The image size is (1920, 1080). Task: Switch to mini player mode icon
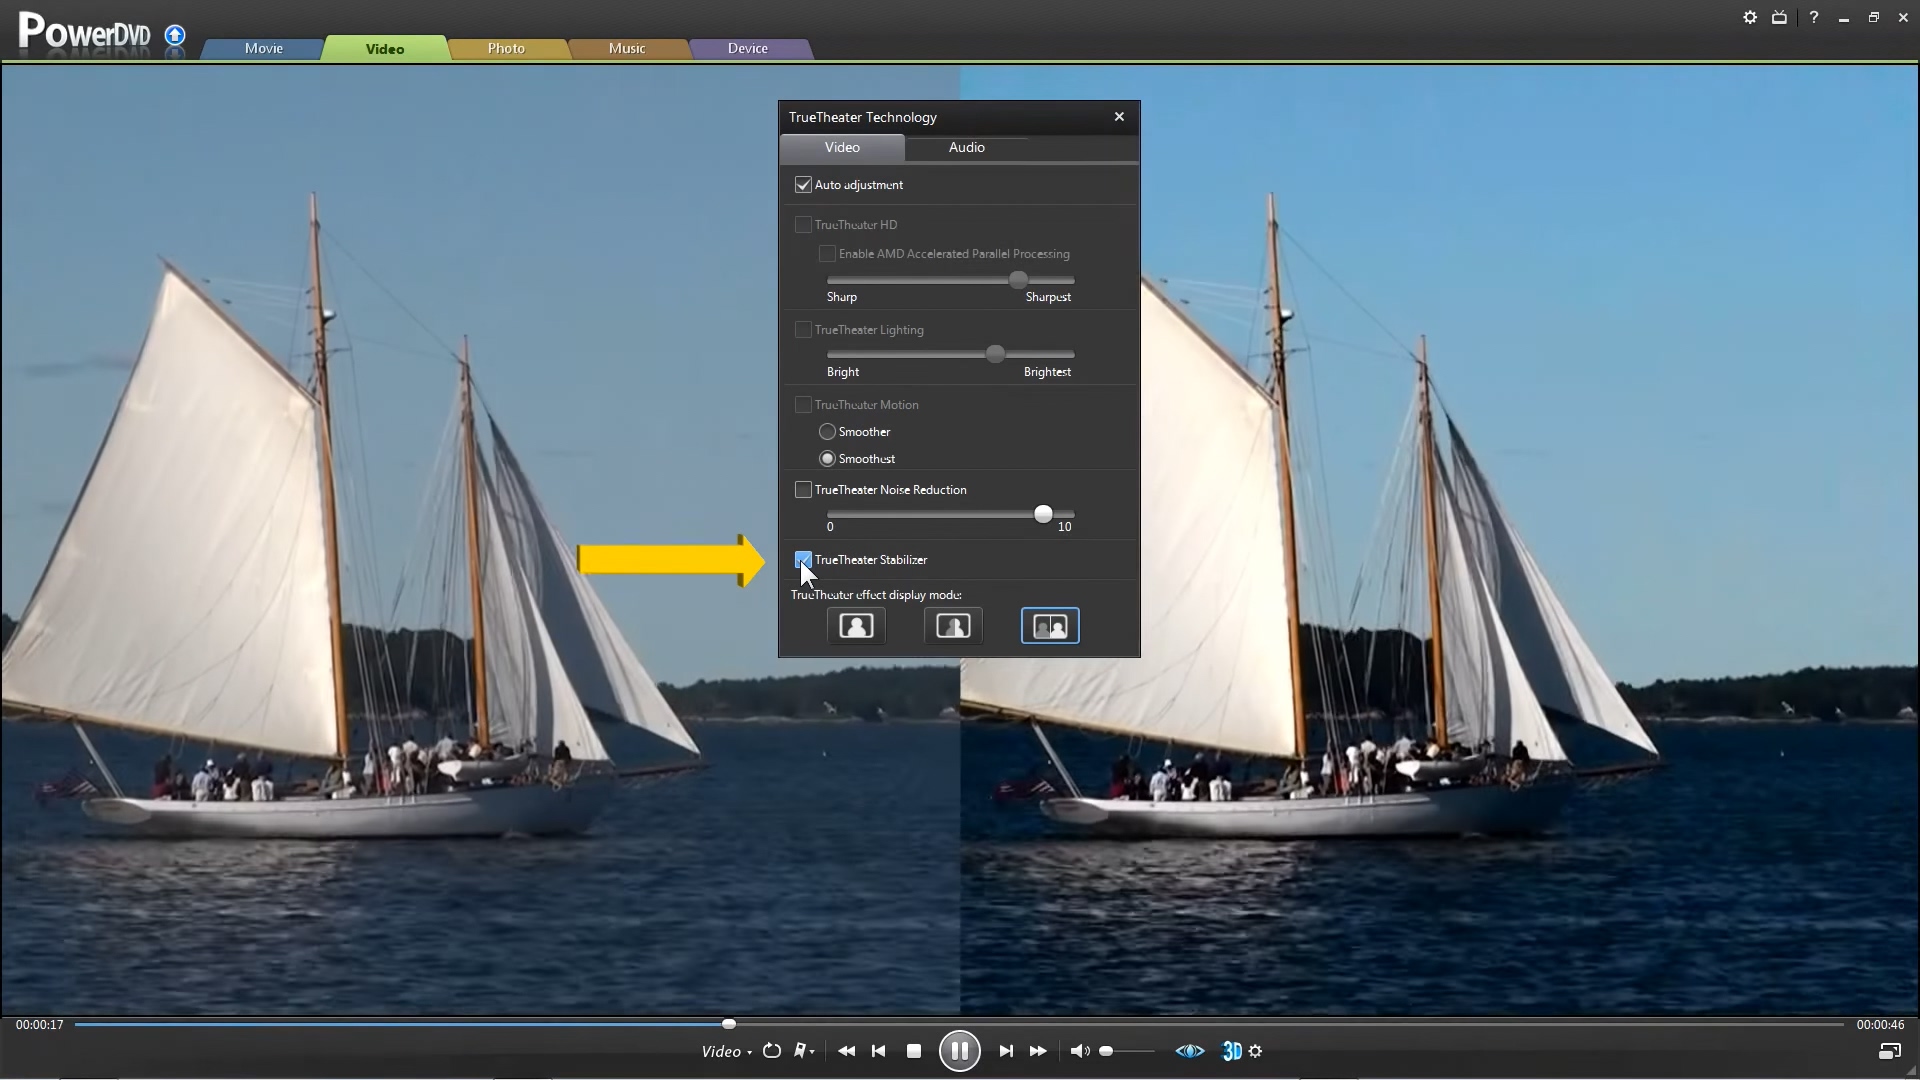coord(1890,1051)
